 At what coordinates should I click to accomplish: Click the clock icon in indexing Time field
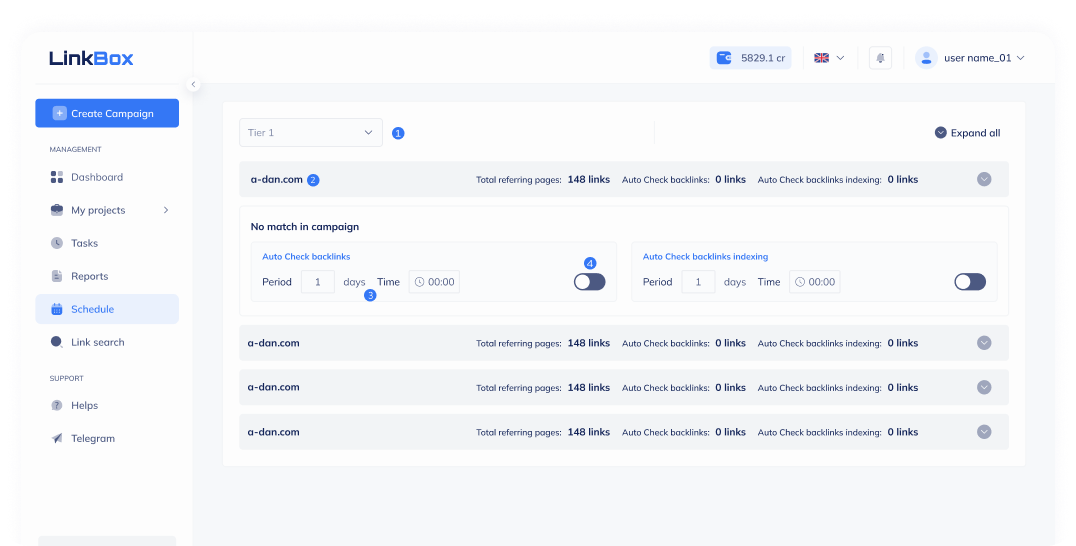click(799, 282)
